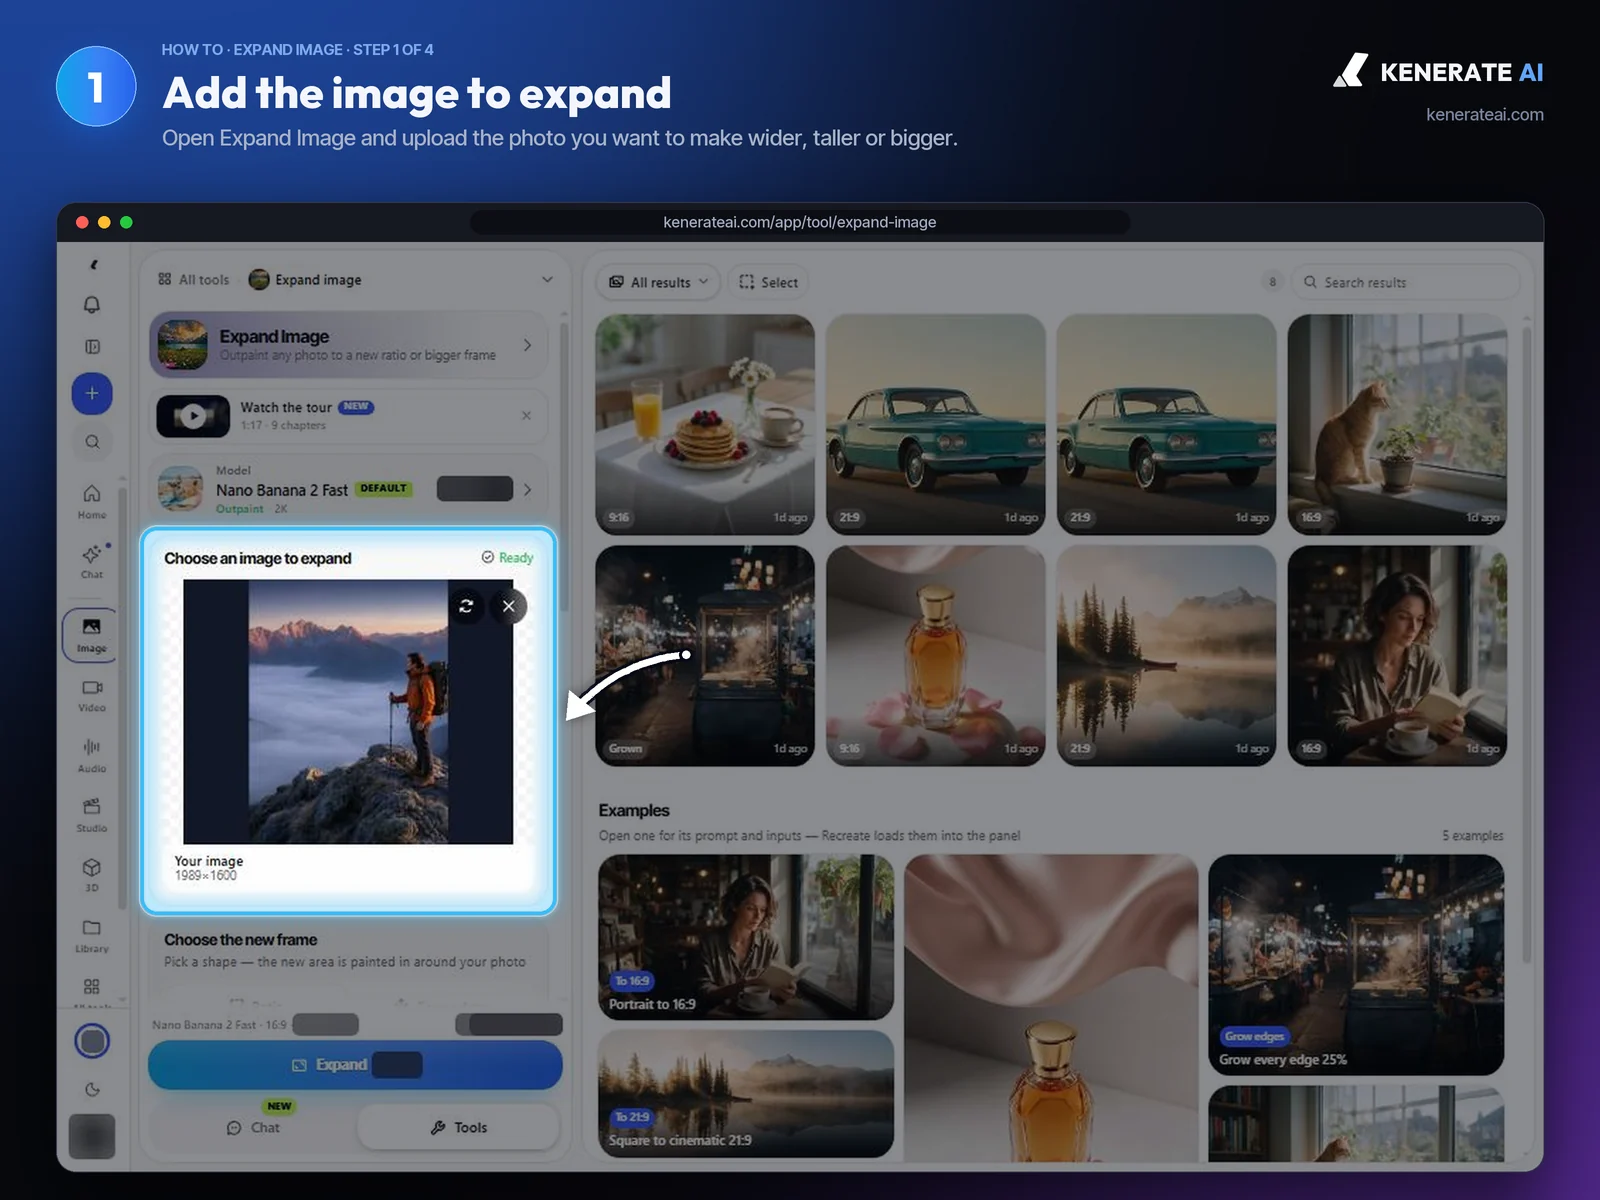Open the sidebar search magnifier icon
This screenshot has width=1600, height=1200.
pyautogui.click(x=92, y=442)
